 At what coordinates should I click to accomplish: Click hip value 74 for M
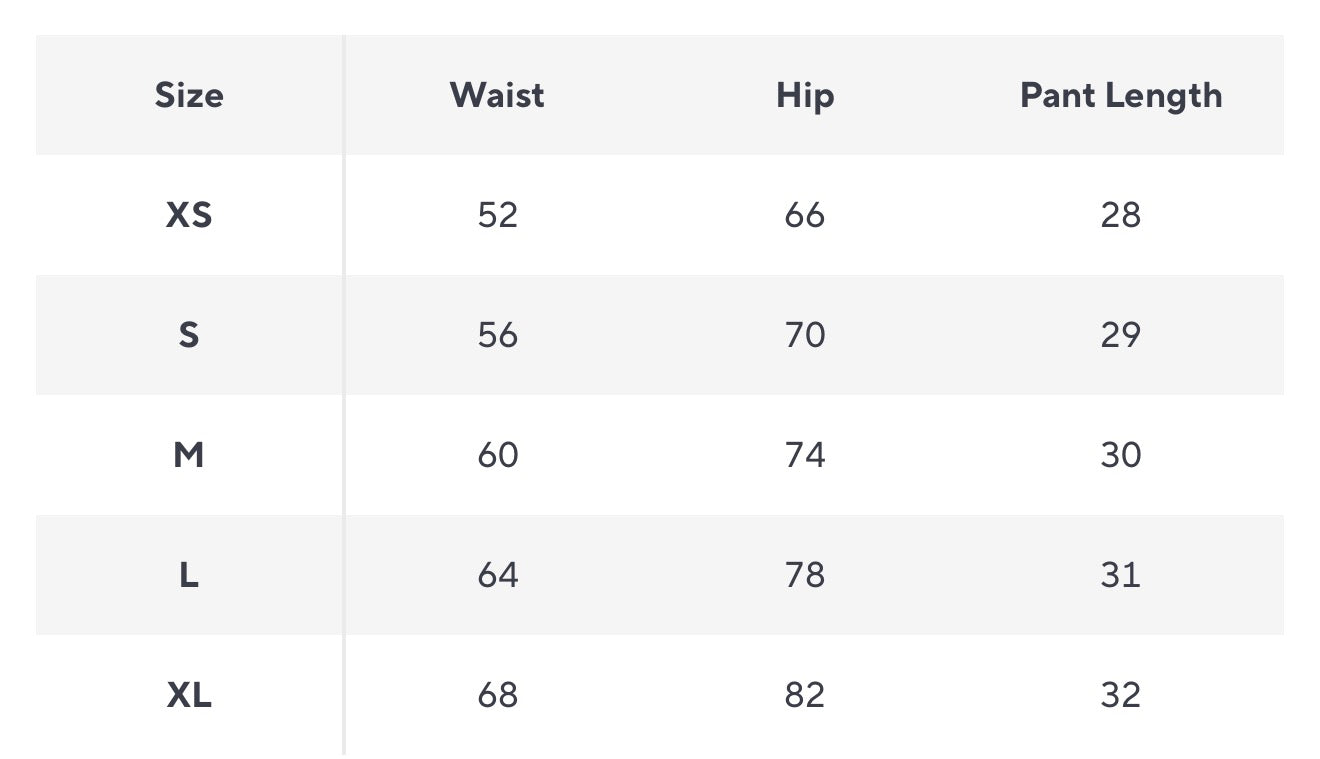(805, 455)
